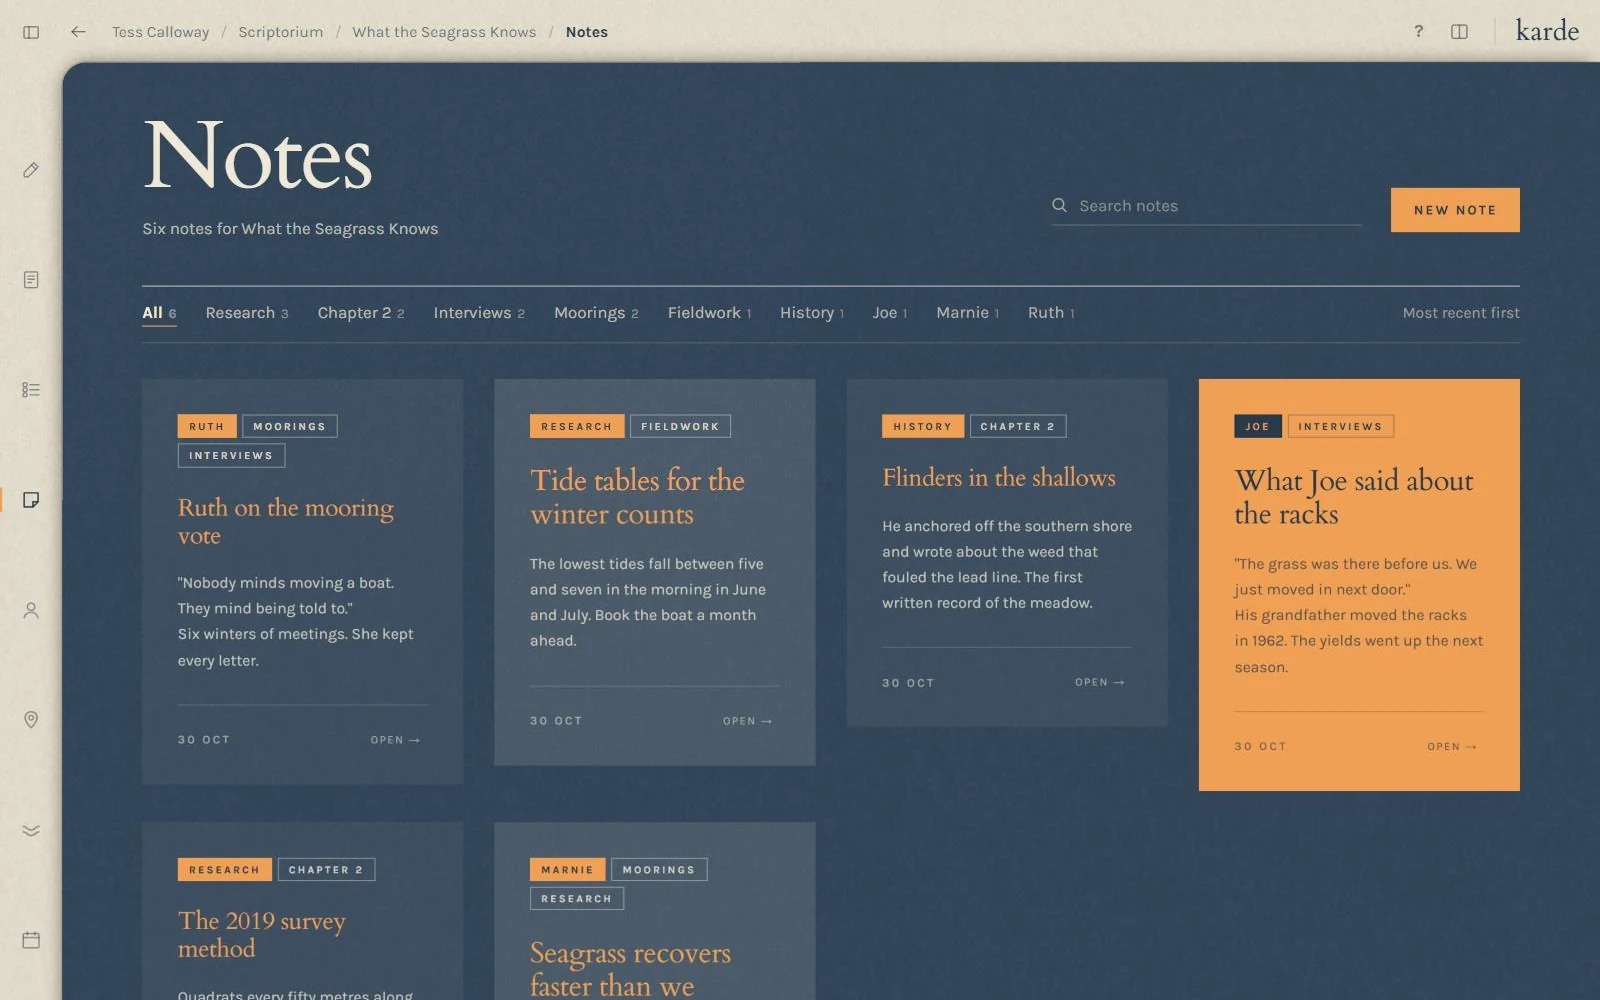Filter notes by Moorings tab
Screen dimensions: 1600x1000
596,313
